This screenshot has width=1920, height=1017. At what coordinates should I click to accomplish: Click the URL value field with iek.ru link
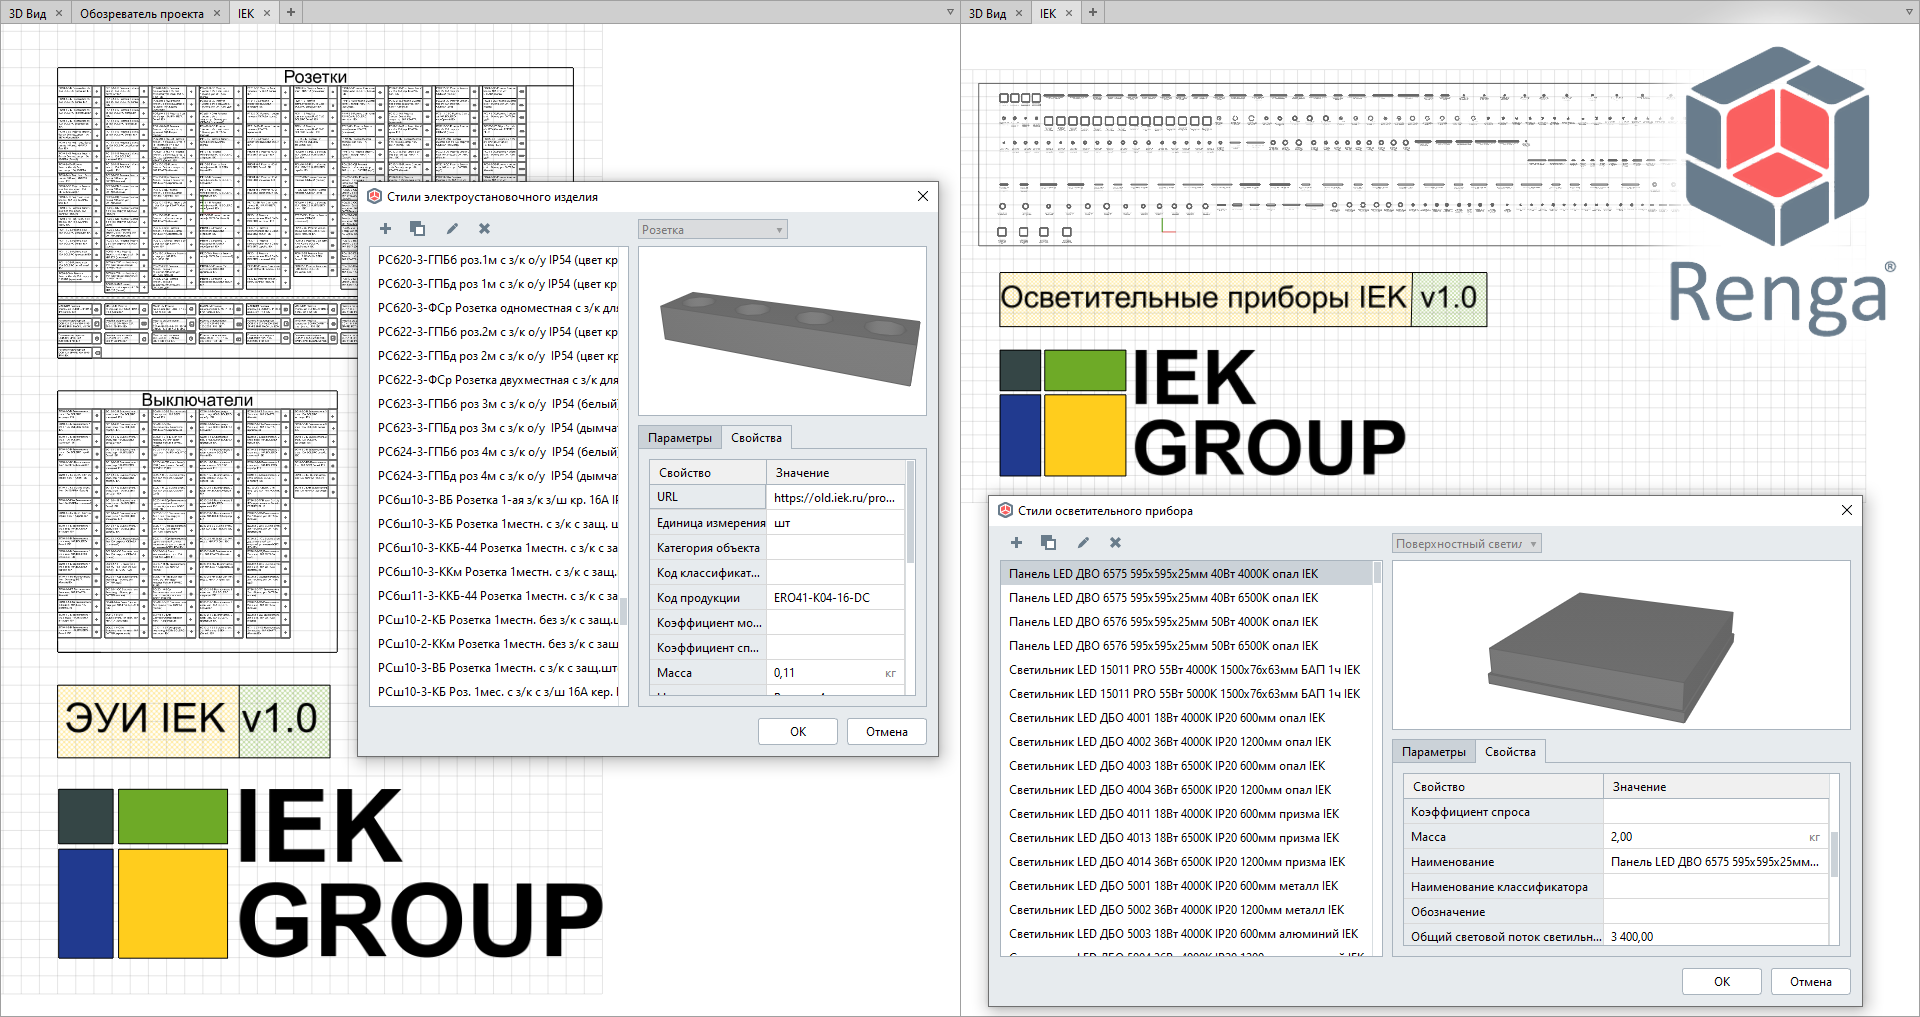(x=835, y=498)
